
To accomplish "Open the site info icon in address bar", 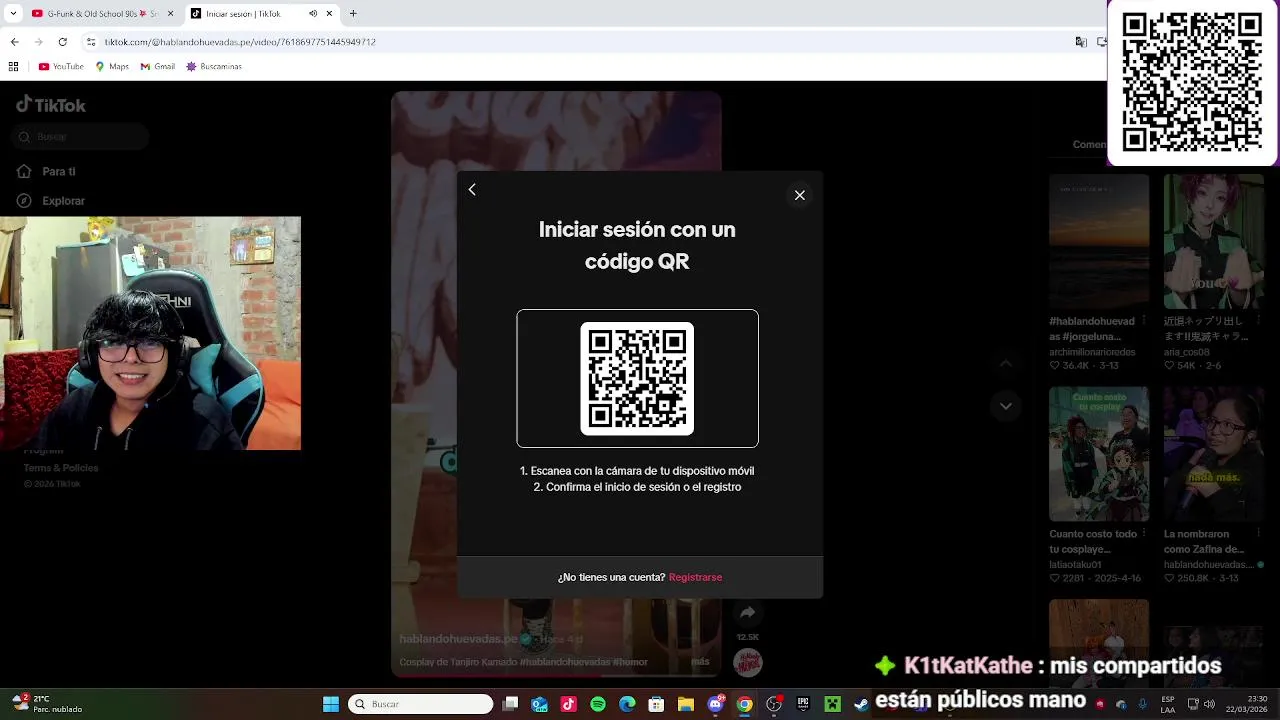I will tap(91, 42).
